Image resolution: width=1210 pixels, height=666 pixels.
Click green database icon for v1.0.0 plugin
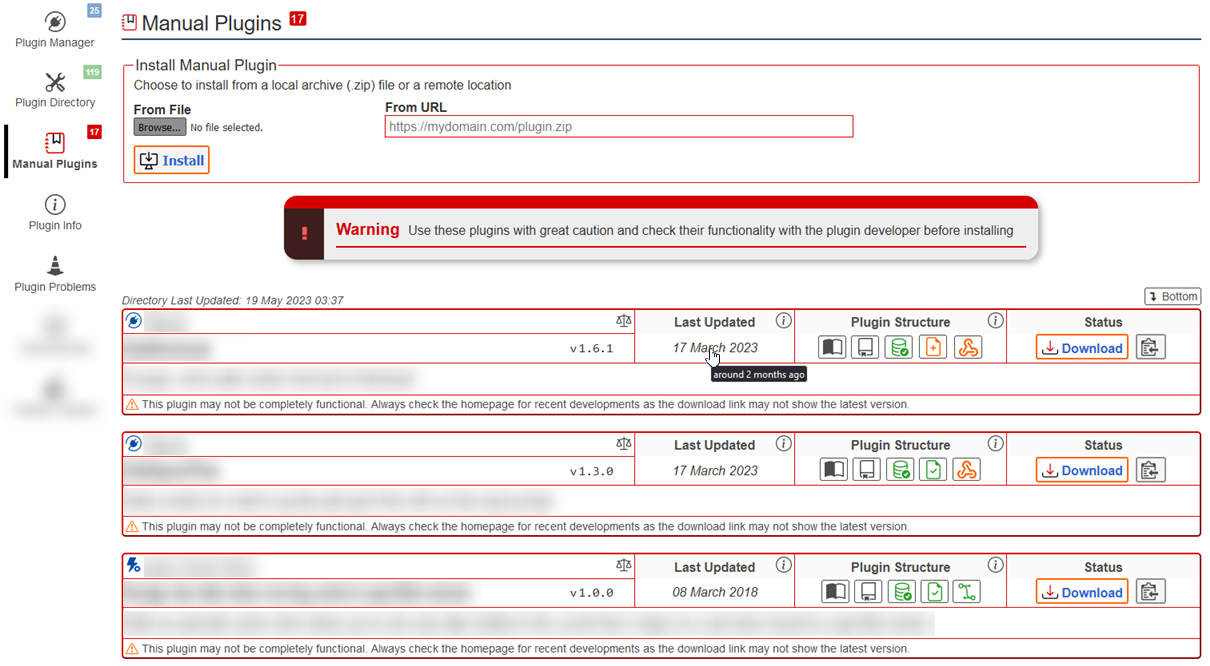point(900,592)
